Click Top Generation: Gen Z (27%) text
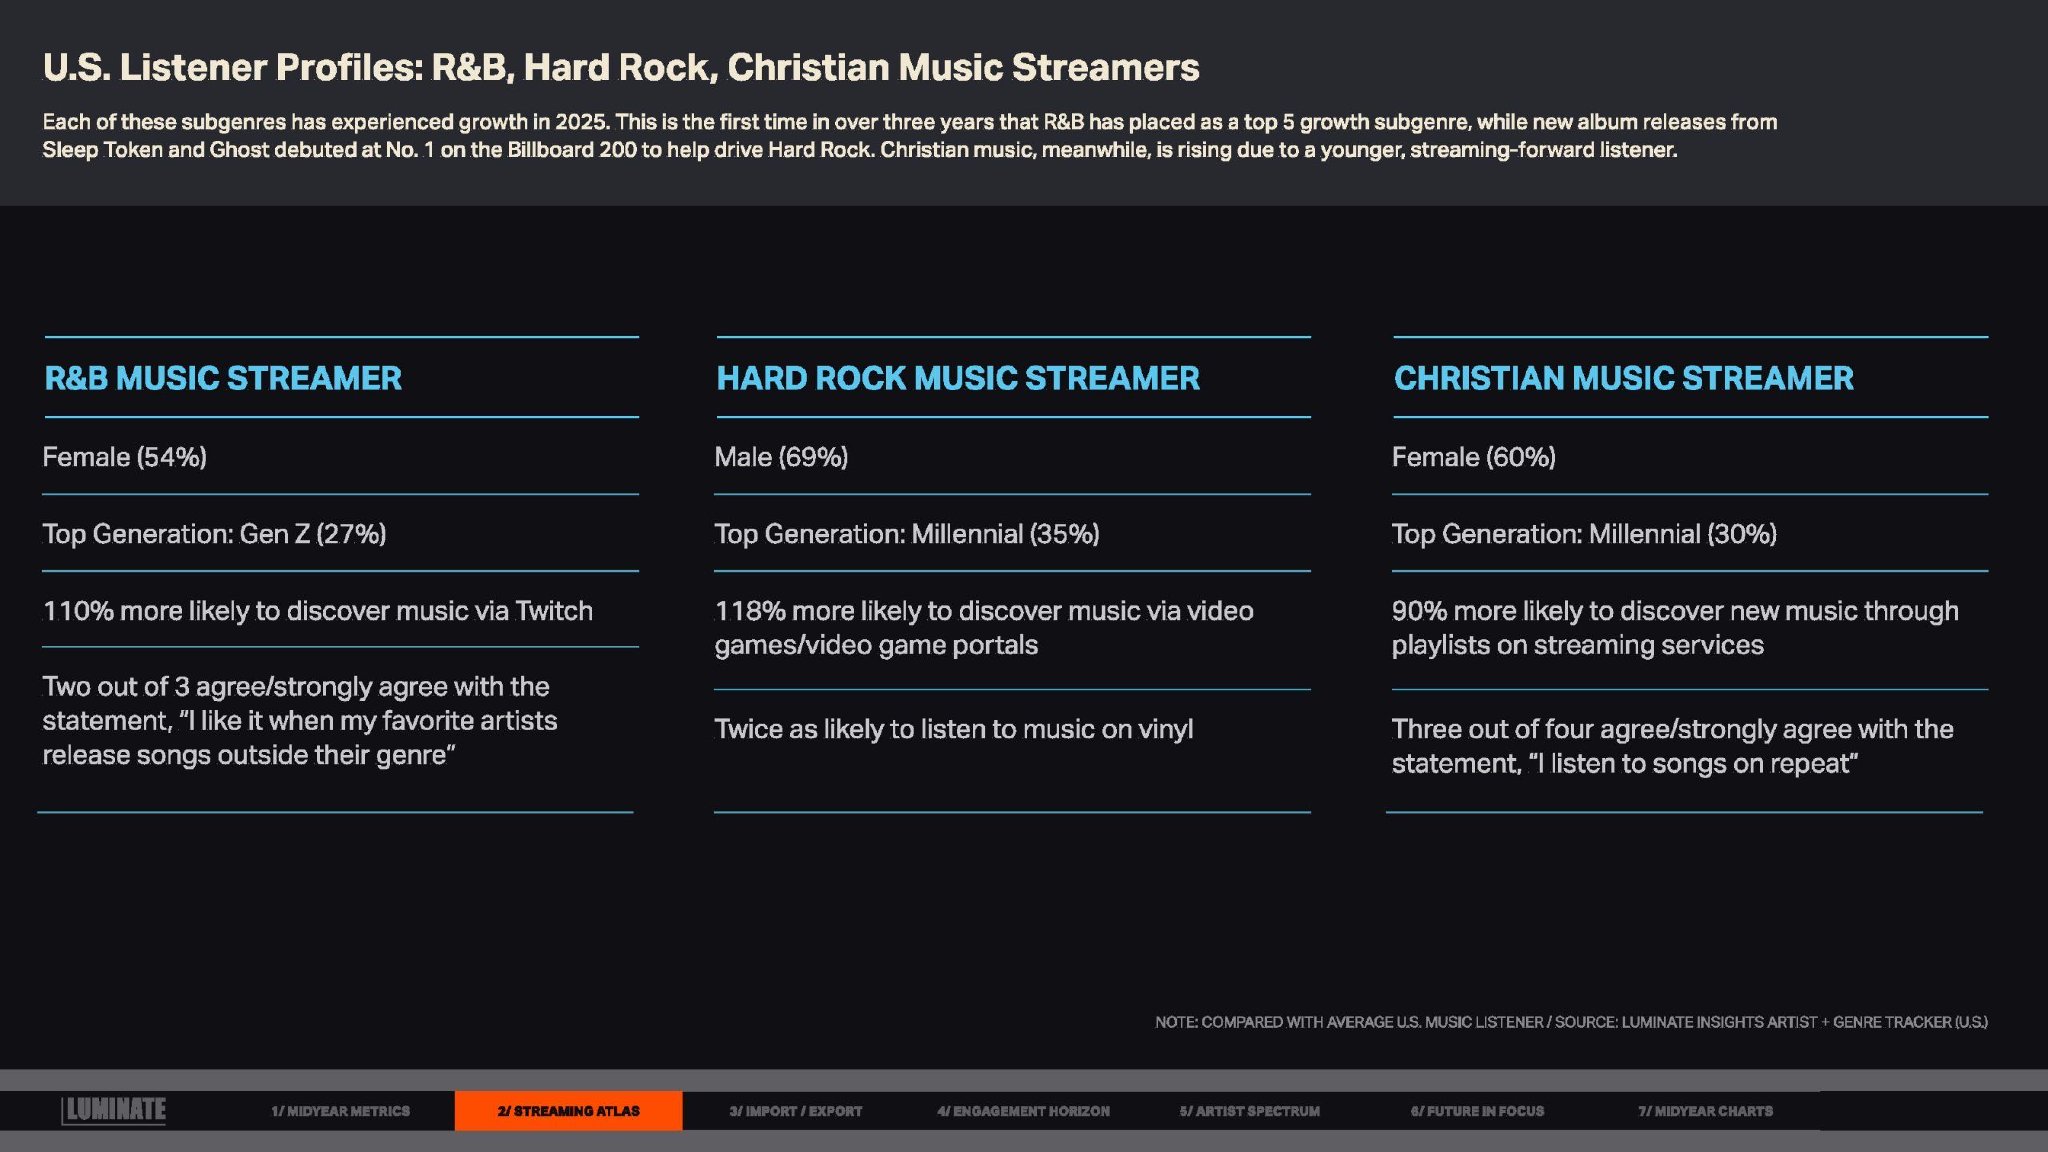This screenshot has width=2048, height=1152. 214,534
